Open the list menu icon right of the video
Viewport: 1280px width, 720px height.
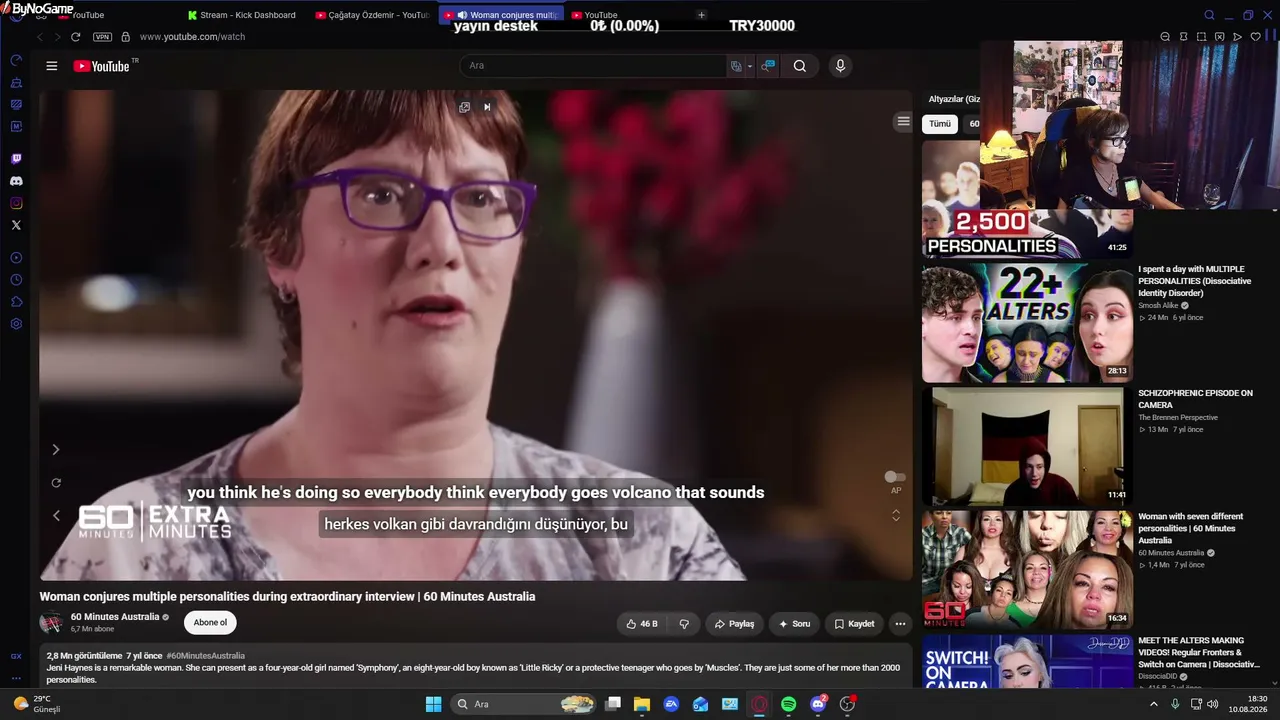(903, 121)
